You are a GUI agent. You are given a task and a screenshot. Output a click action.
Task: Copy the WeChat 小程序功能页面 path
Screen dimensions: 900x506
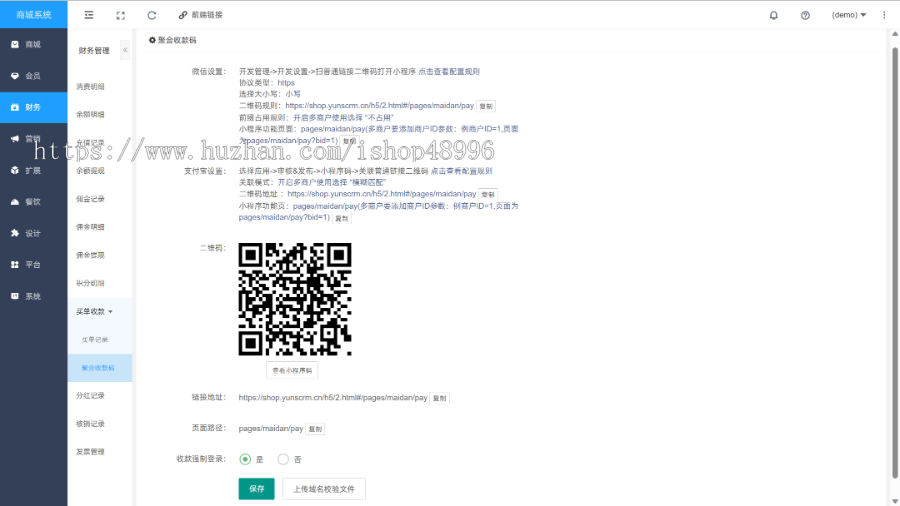point(349,141)
